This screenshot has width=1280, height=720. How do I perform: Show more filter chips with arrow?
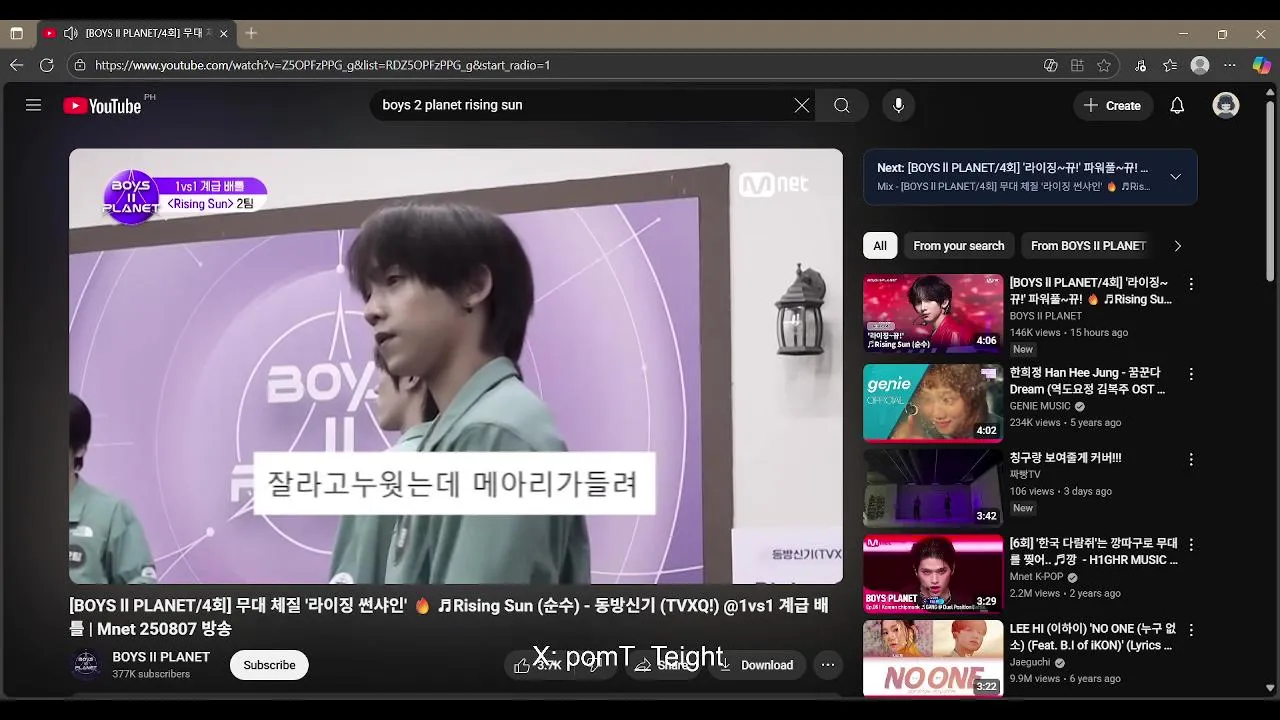point(1177,246)
